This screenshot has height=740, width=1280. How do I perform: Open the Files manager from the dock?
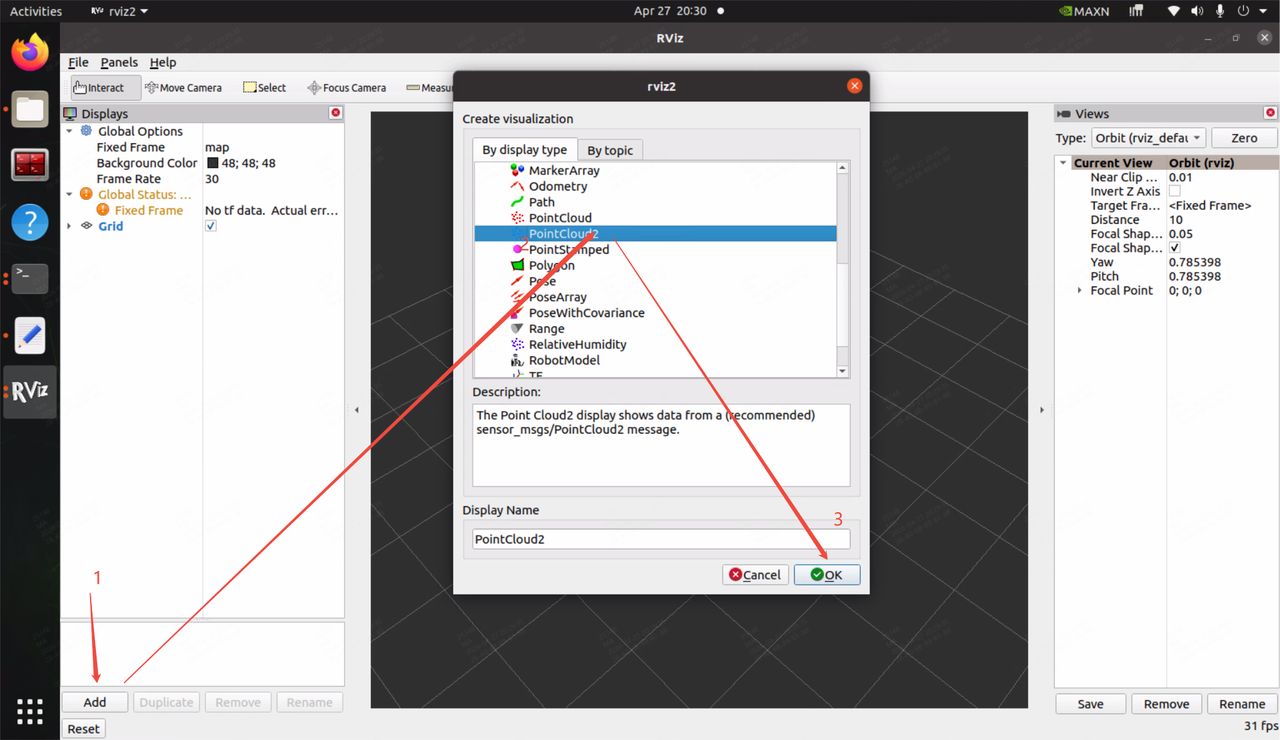click(x=30, y=108)
